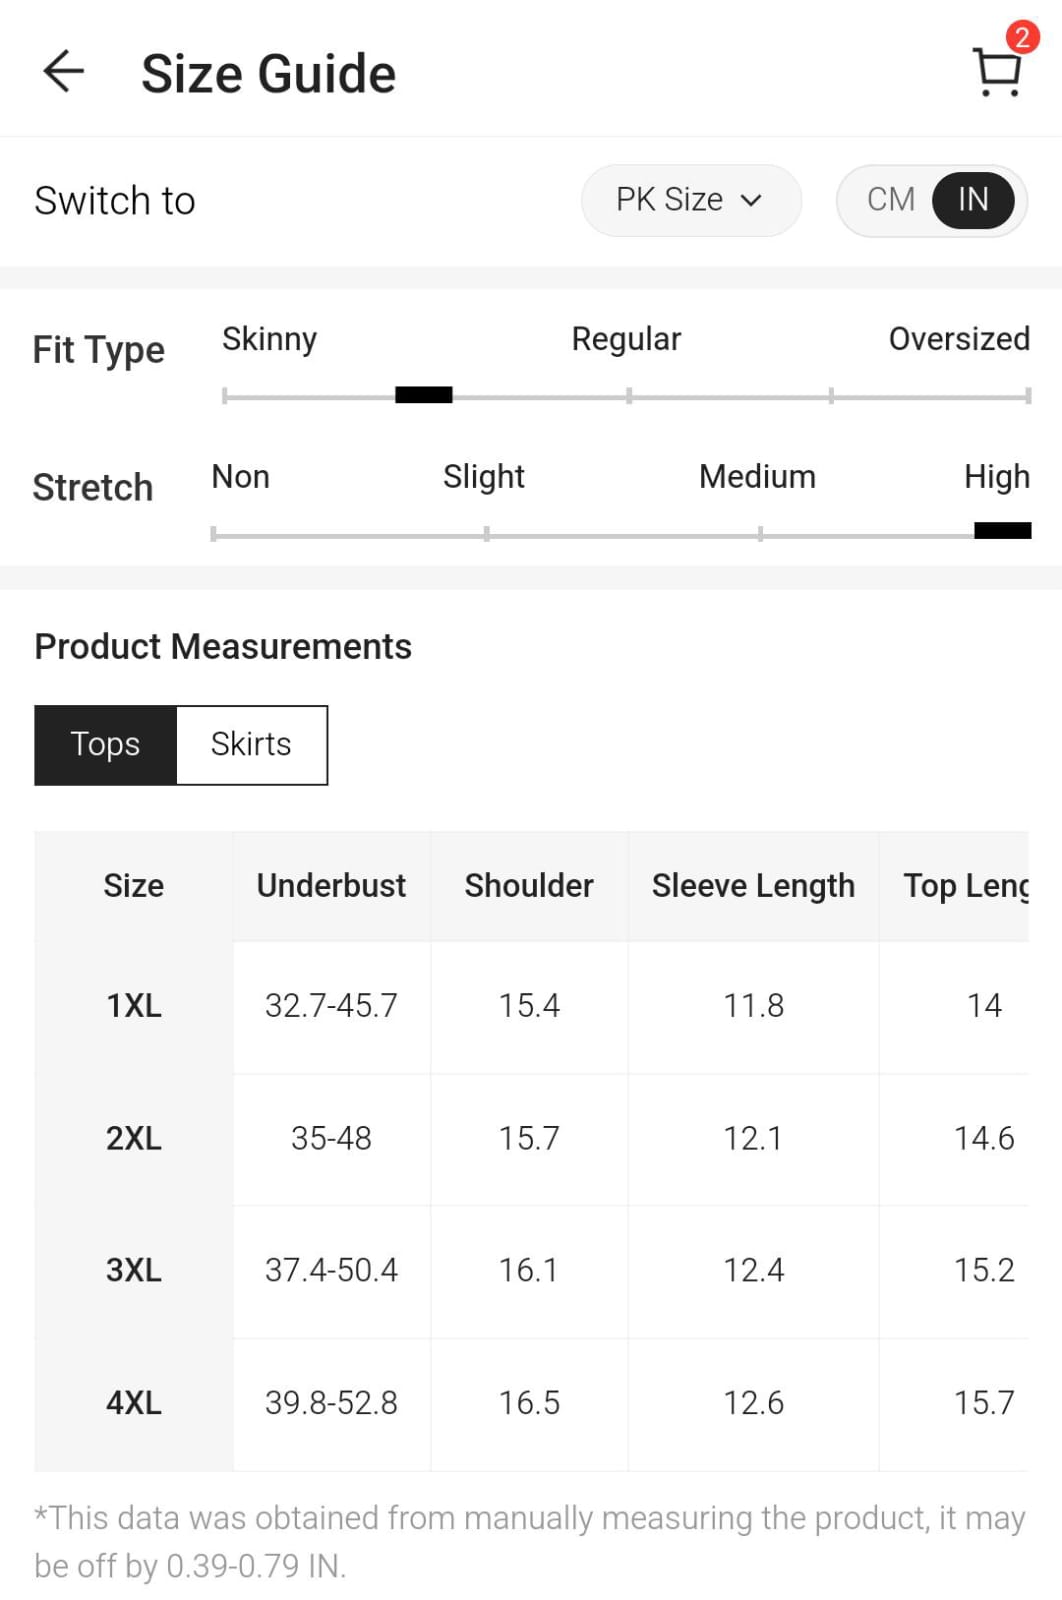The width and height of the screenshot is (1062, 1600).
Task: Open the shopping cart icon
Action: click(x=996, y=74)
